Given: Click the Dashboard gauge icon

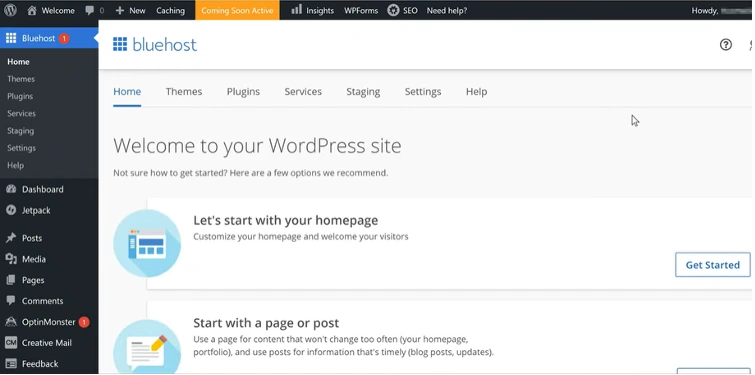Looking at the screenshot, I should click(x=11, y=189).
